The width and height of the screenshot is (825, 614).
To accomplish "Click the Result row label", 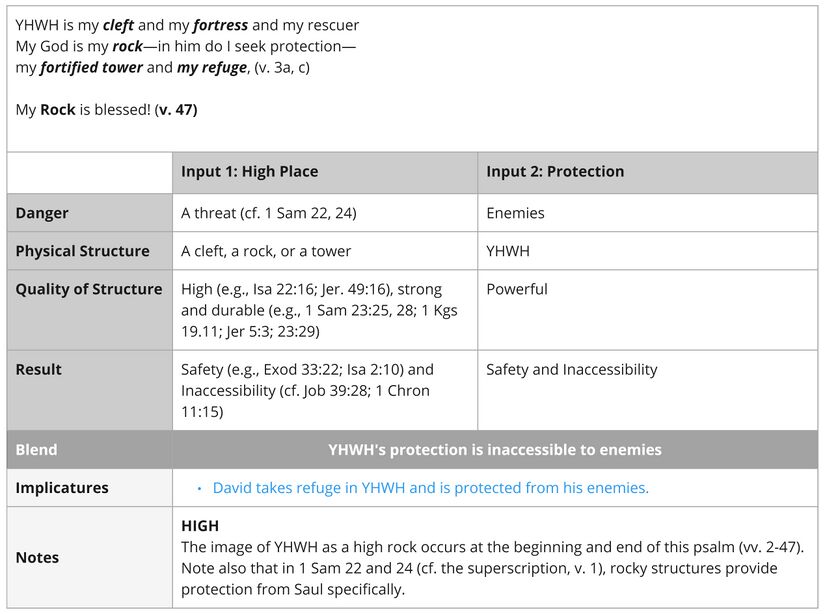I will pos(38,369).
